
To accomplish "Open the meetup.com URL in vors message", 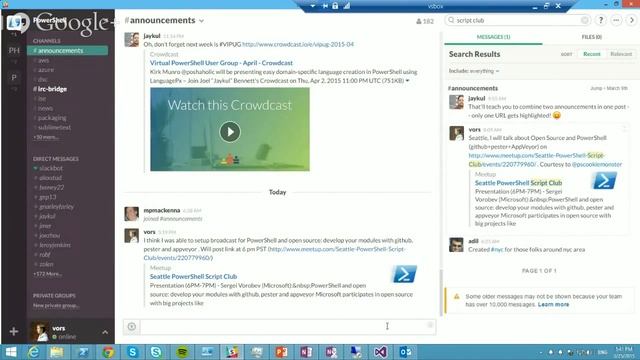I will [274, 253].
